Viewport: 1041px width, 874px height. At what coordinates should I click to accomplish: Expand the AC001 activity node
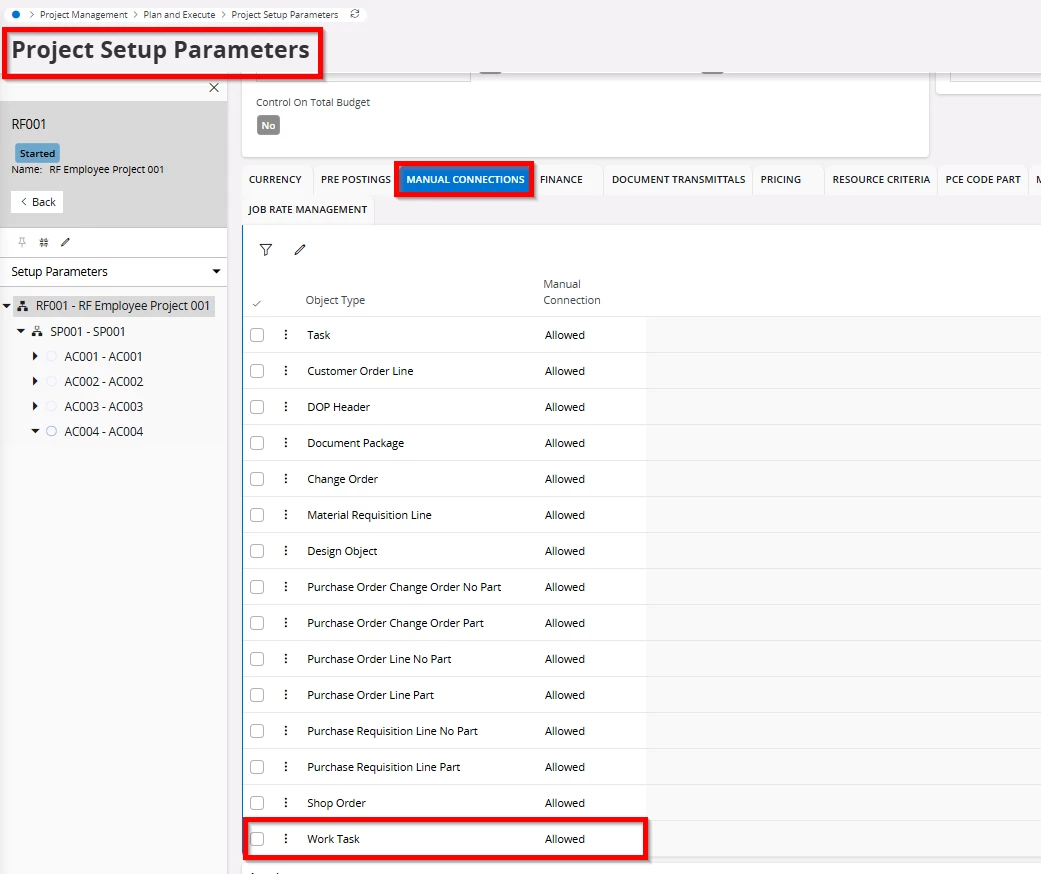[x=35, y=357]
